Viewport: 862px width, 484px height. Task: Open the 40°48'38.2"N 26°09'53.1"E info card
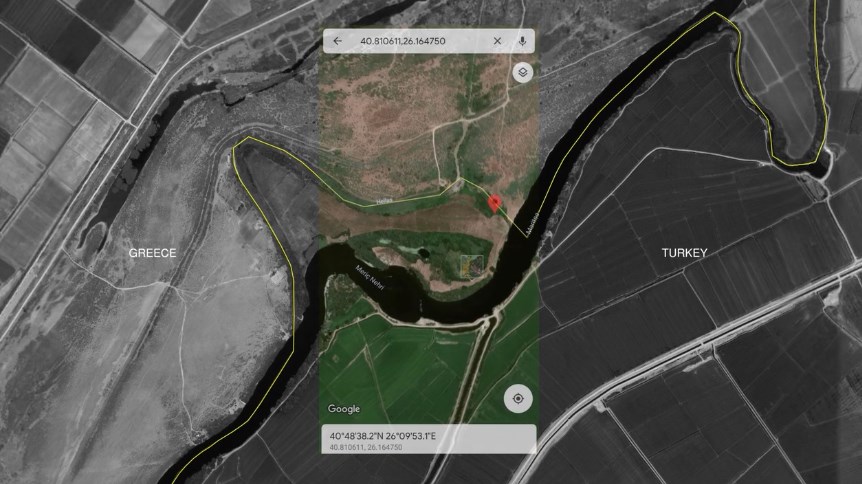click(x=429, y=439)
